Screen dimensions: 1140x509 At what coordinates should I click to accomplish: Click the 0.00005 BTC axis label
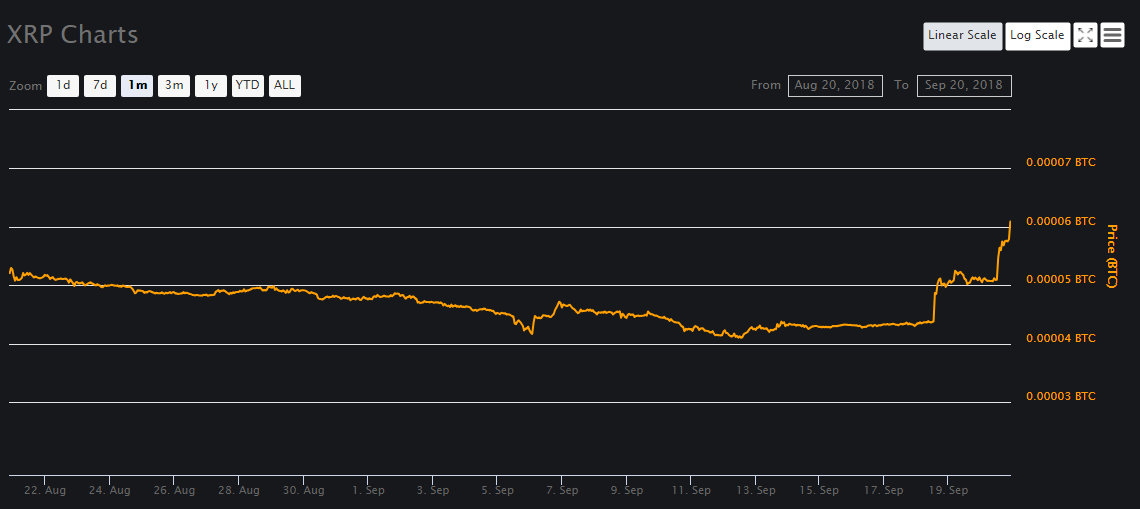click(x=1061, y=279)
